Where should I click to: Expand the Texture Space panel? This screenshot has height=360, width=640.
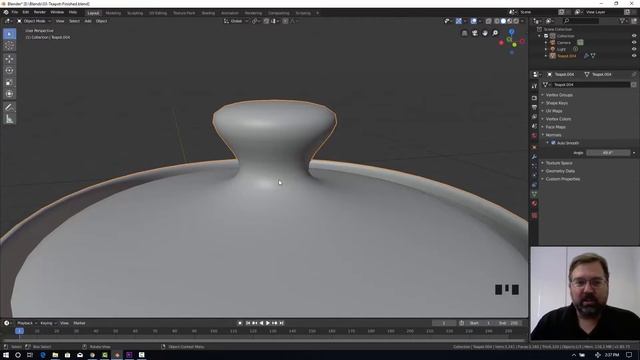click(559, 163)
